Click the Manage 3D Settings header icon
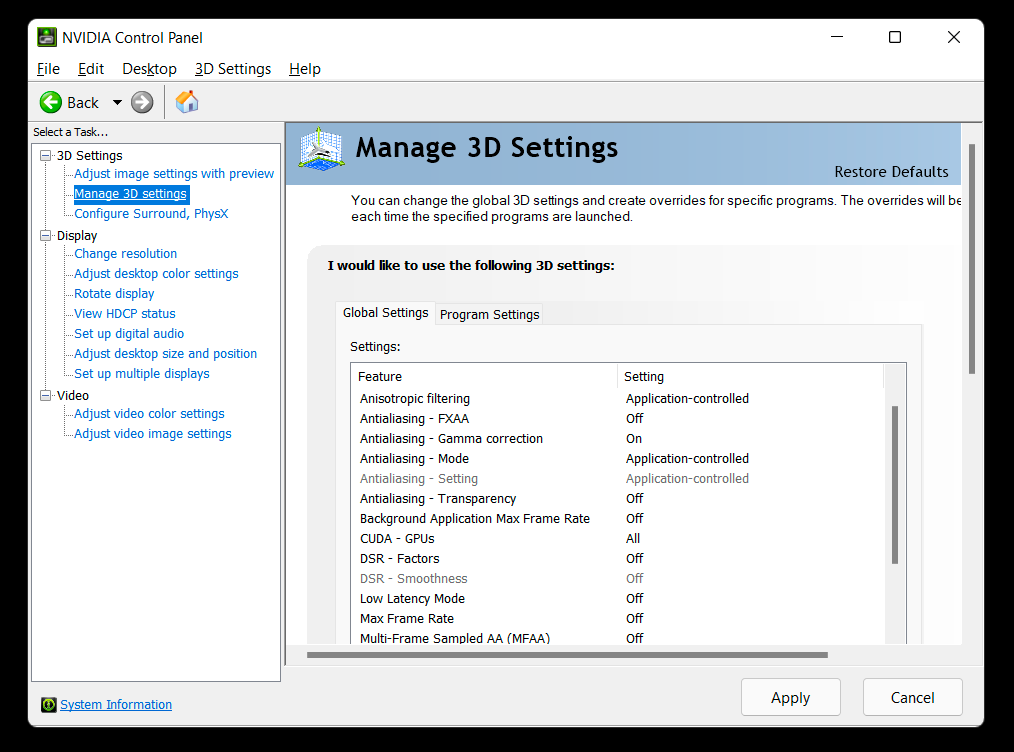Image resolution: width=1014 pixels, height=752 pixels. coord(321,149)
